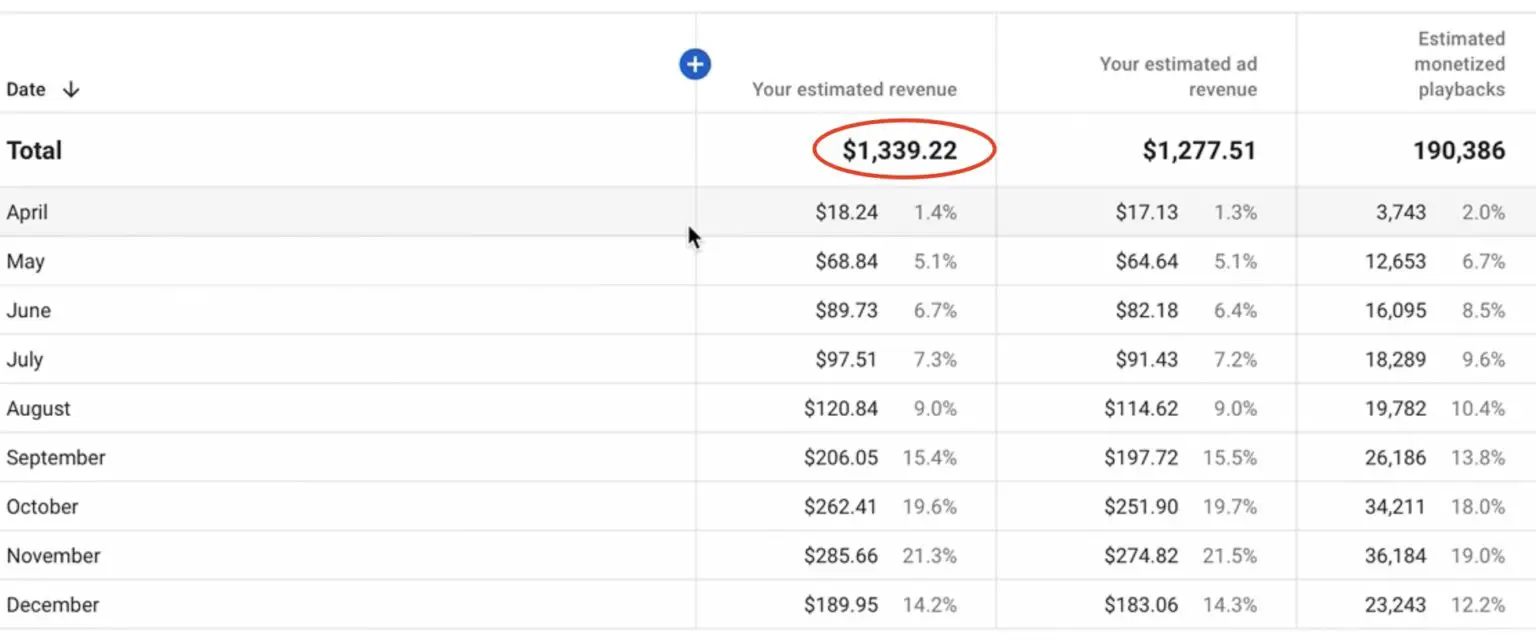
Task: Sort by the Your estimated revenue column header
Action: coord(855,89)
